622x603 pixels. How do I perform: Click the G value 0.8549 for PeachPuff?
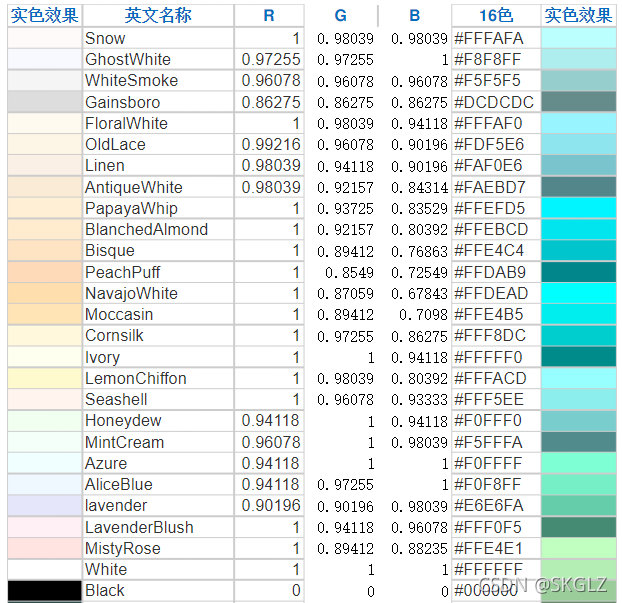coord(349,273)
